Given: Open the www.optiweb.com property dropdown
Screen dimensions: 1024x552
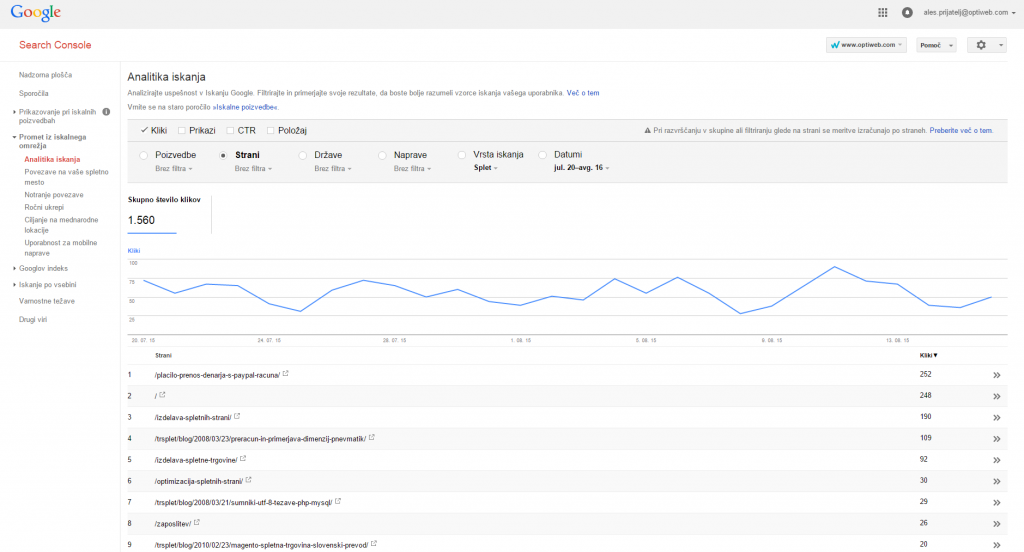Looking at the screenshot, I should [866, 45].
